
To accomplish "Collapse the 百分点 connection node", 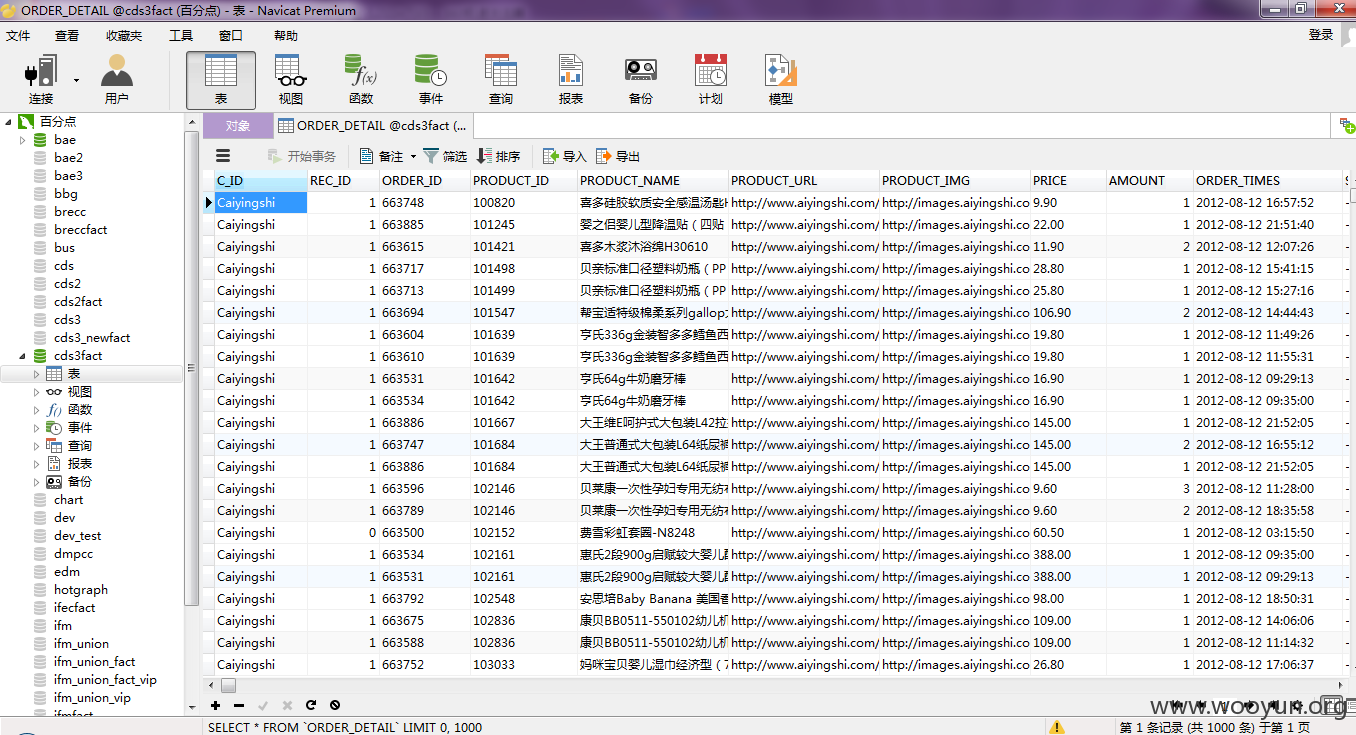I will point(9,122).
